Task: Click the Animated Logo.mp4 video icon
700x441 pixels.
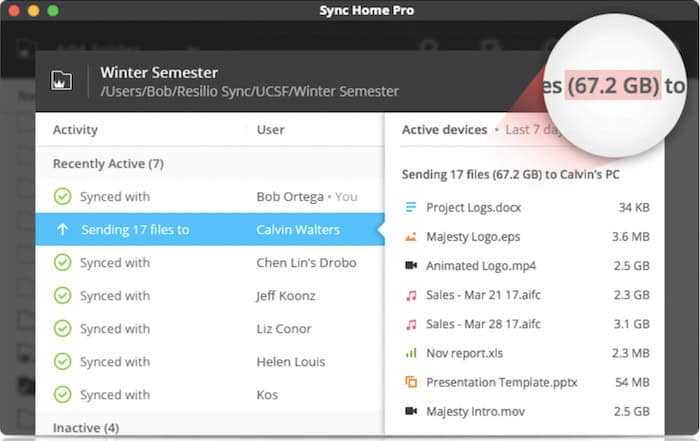Action: tap(411, 266)
